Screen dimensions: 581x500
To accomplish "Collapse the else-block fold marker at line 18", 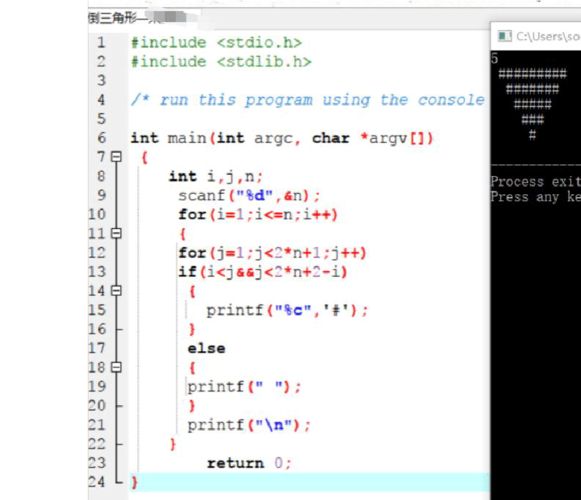I will pos(116,367).
